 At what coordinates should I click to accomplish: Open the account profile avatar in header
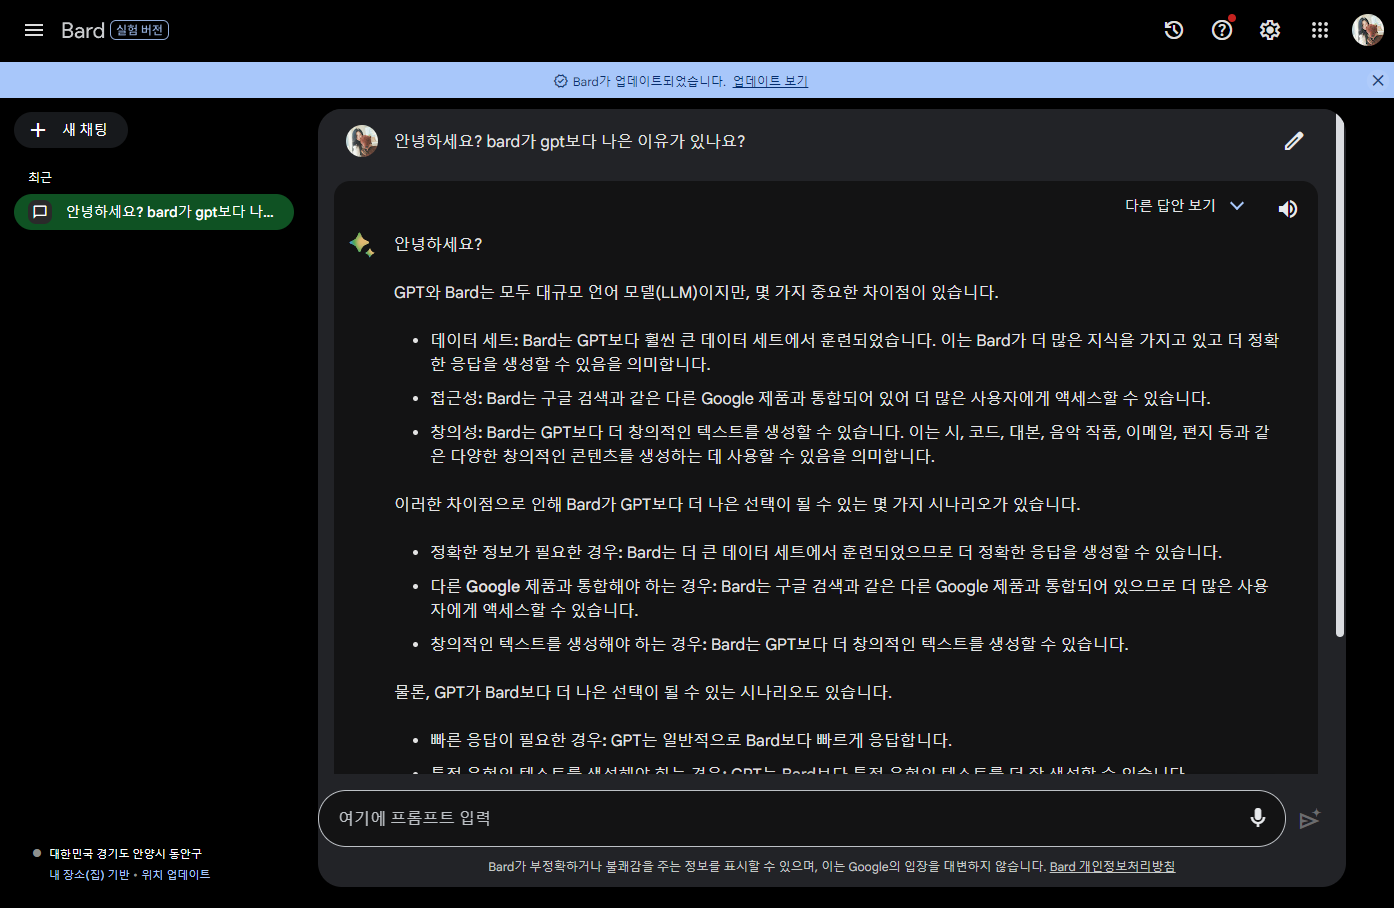[x=1368, y=30]
